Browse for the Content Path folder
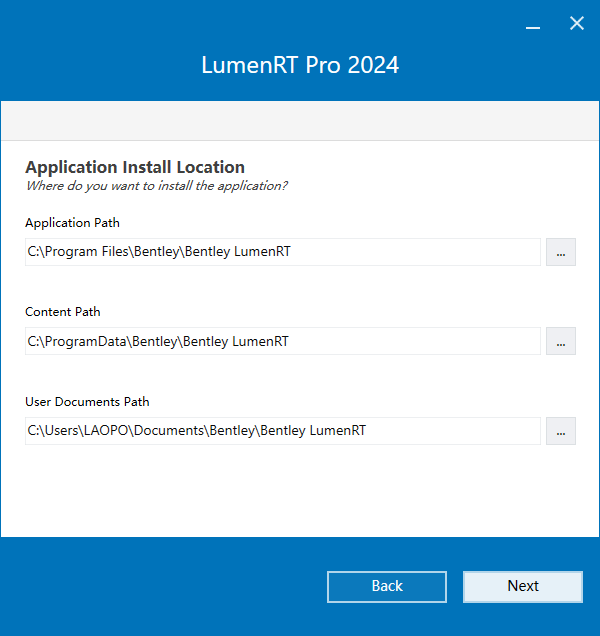This screenshot has width=600, height=636. [561, 341]
